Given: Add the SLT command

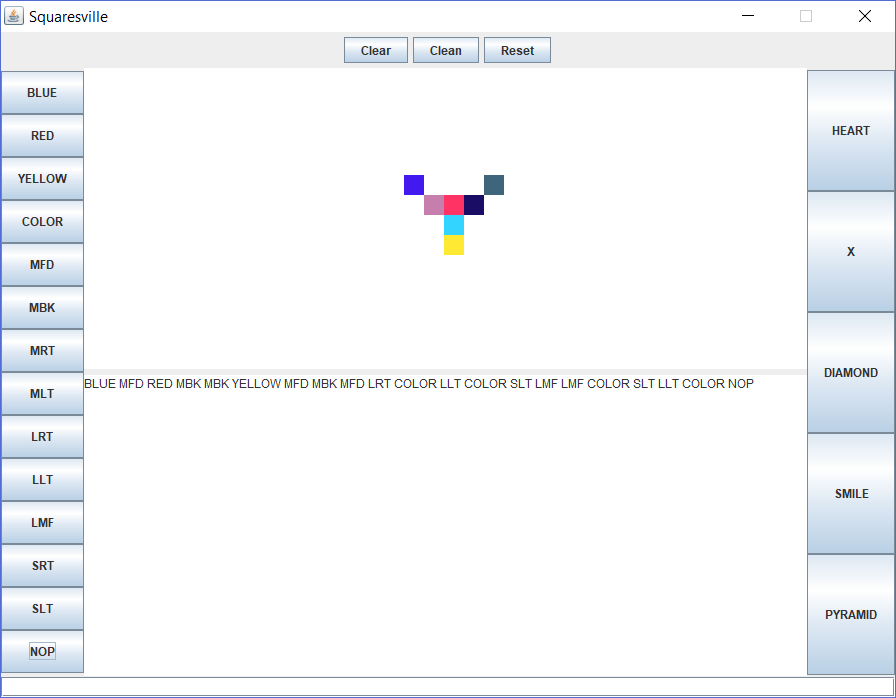Looking at the screenshot, I should coord(42,609).
